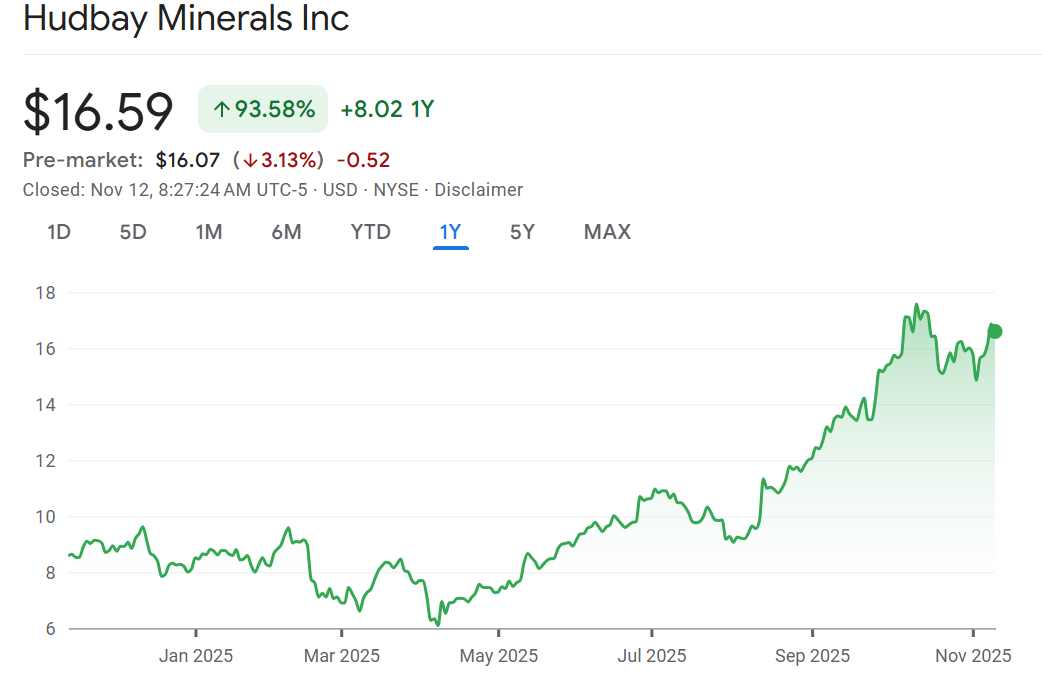Image resolution: width=1042 pixels, height=676 pixels.
Task: Switch to the 1D time range tab
Action: tap(59, 232)
